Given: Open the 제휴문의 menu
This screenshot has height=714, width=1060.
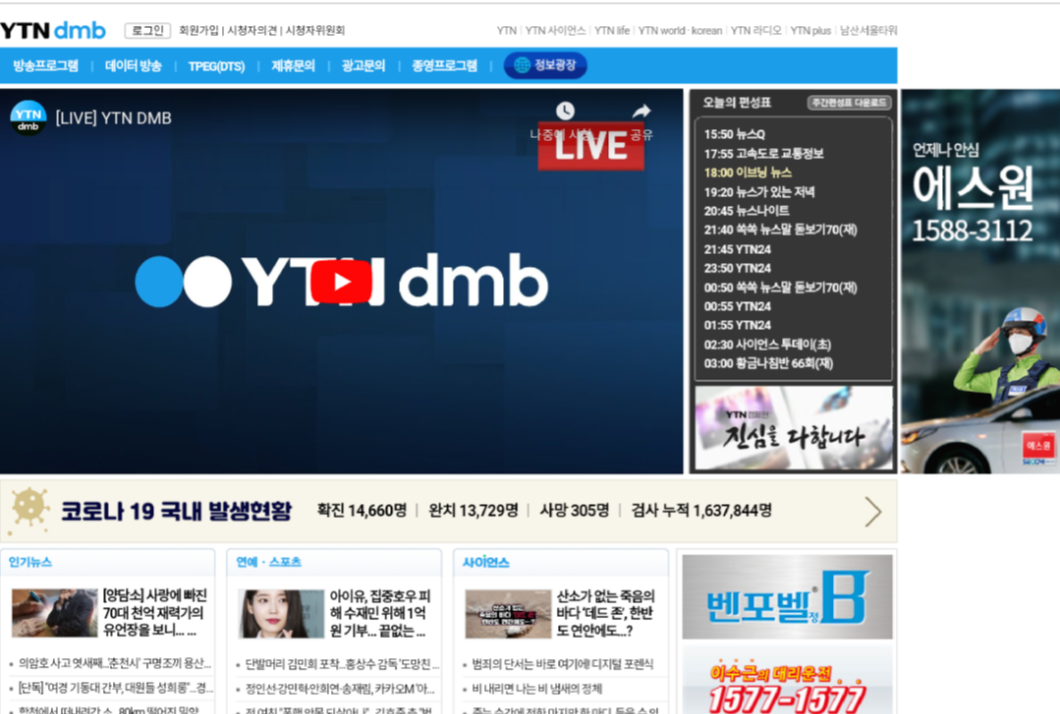Looking at the screenshot, I should (293, 66).
